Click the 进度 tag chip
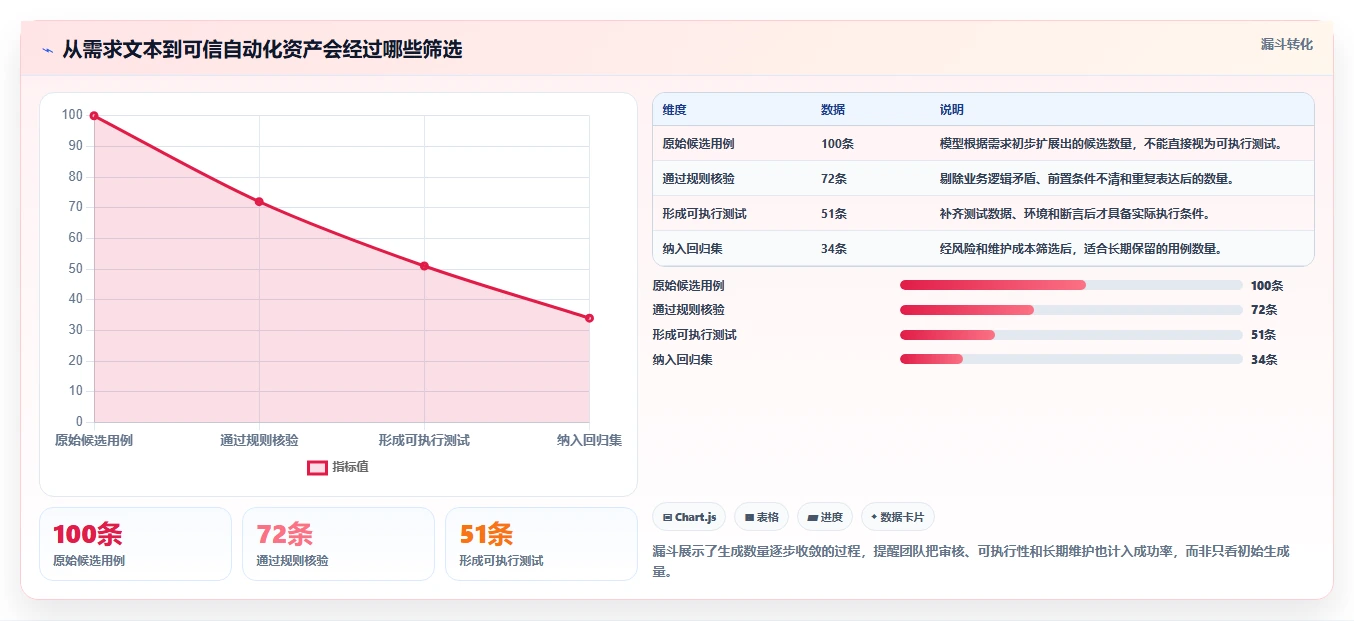The height and width of the screenshot is (621, 1354). tap(825, 517)
